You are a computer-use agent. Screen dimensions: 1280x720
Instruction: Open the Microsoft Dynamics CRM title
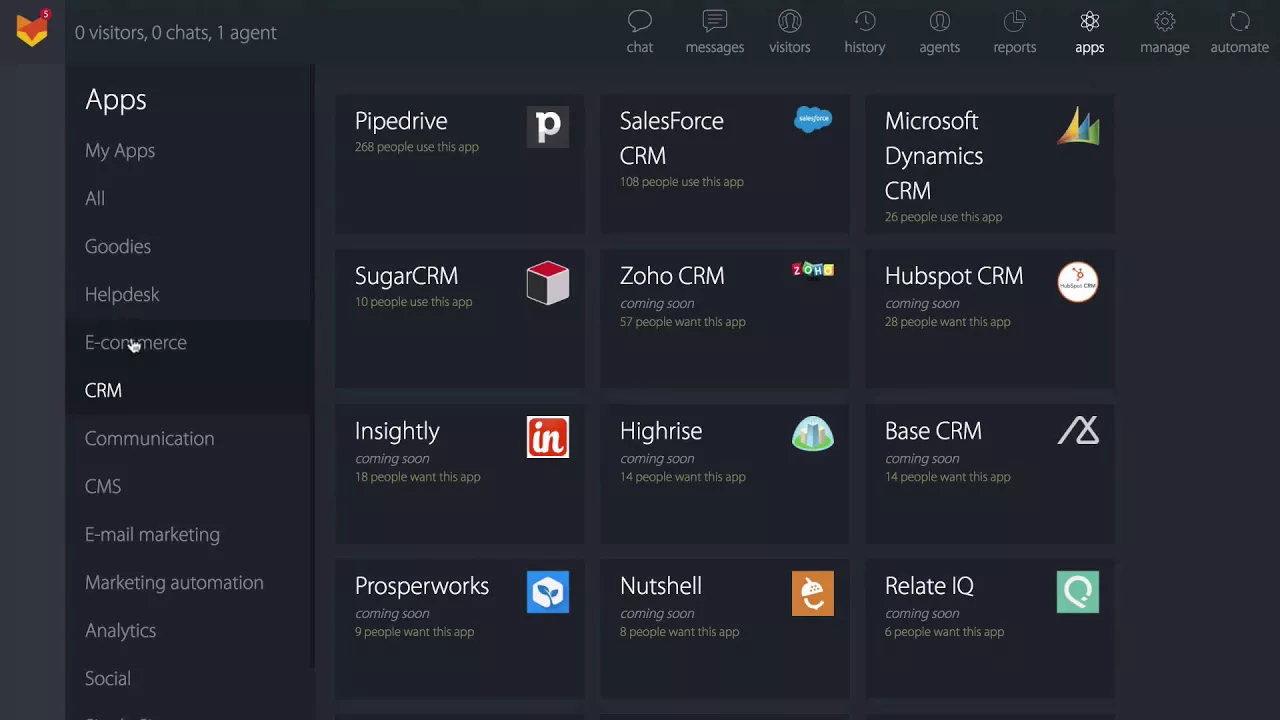point(934,156)
